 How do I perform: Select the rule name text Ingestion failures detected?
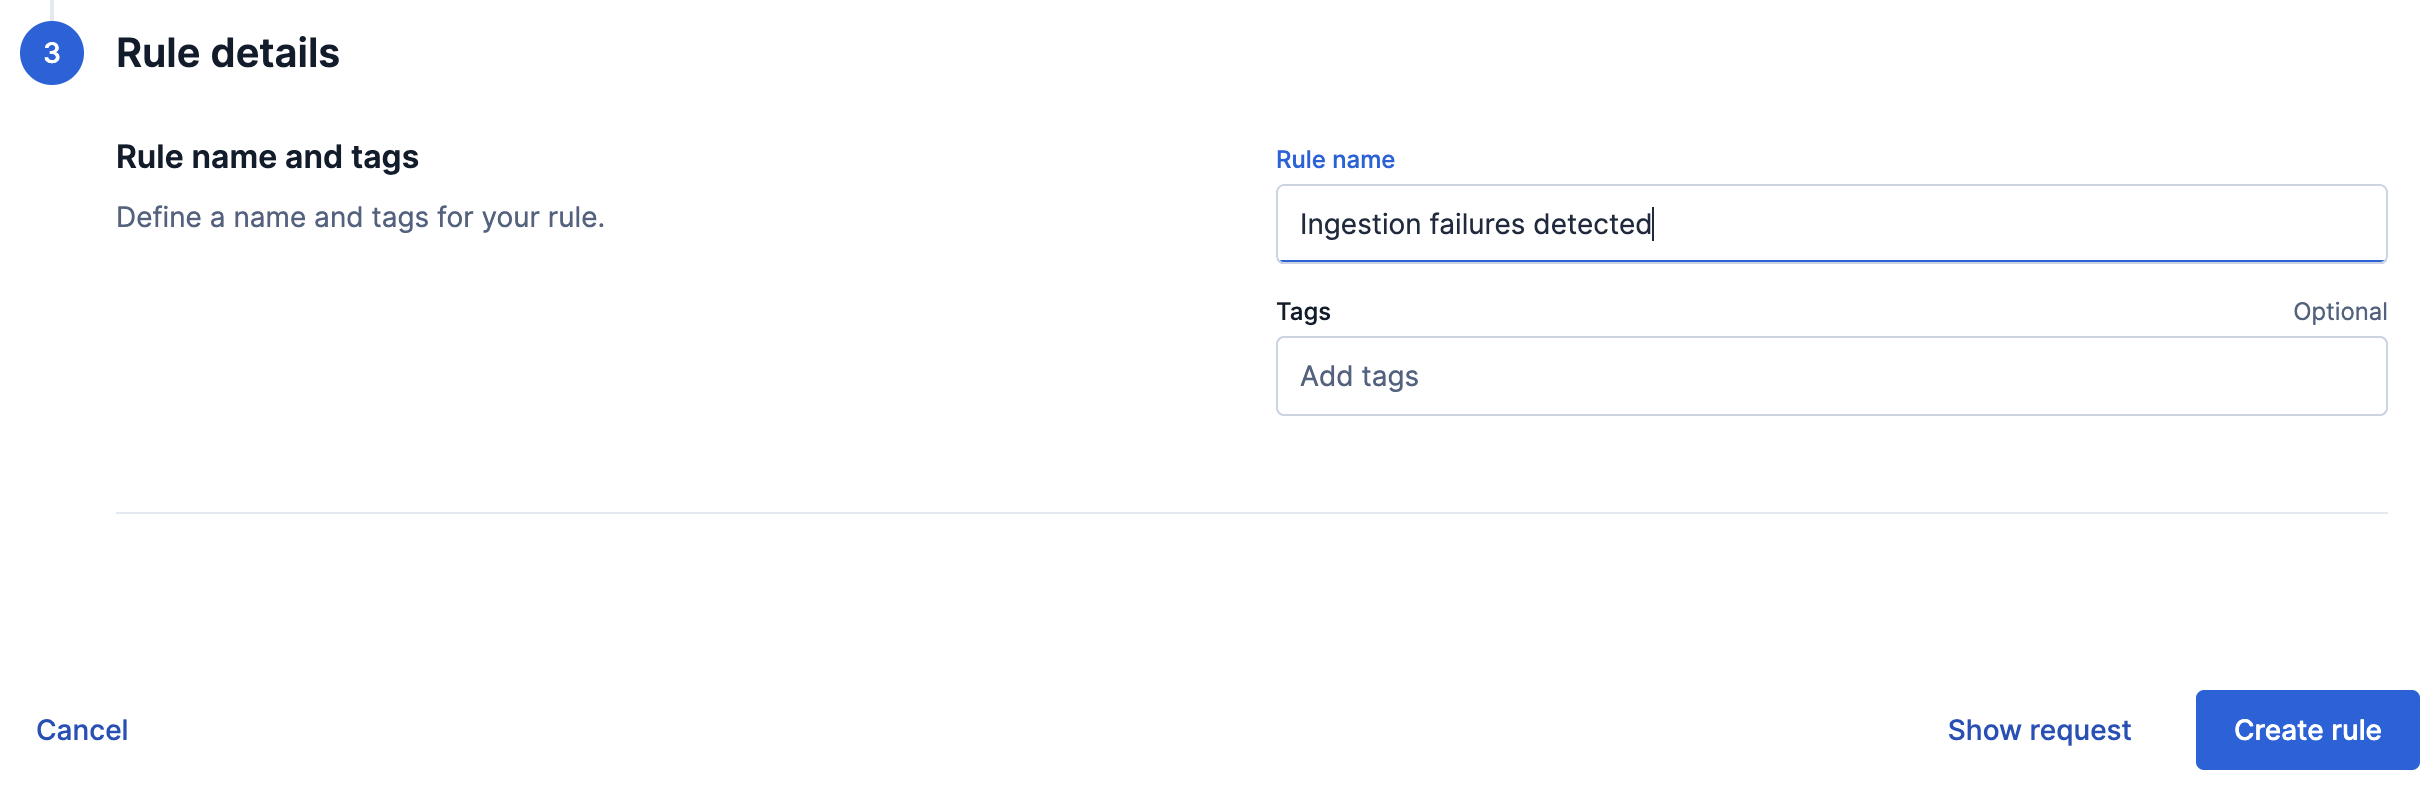point(1475,224)
